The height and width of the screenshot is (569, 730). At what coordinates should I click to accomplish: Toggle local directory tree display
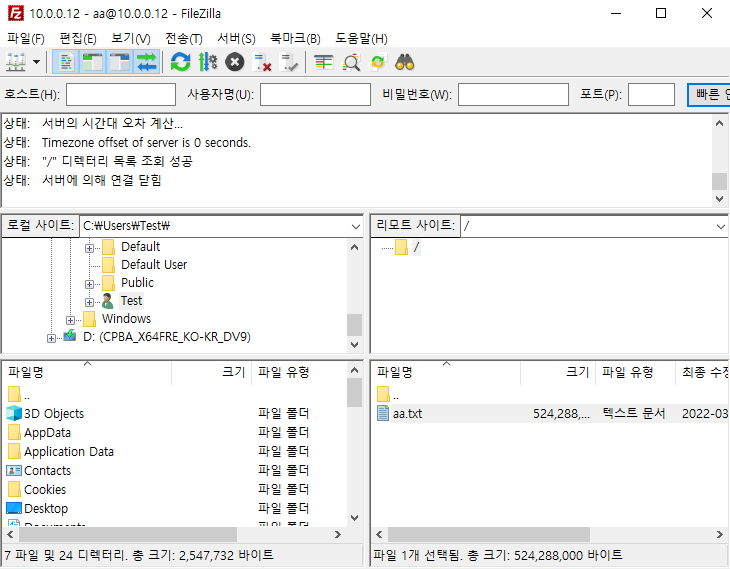(92, 62)
